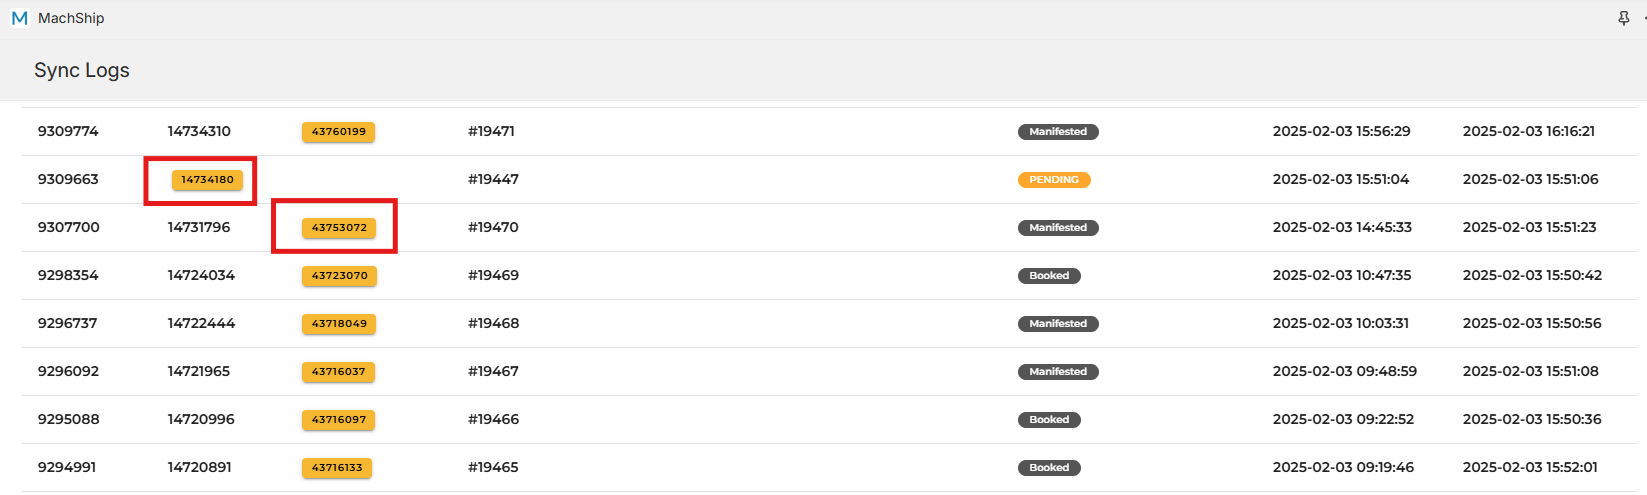Viewport: 1647px width, 495px height.
Task: Open the yellow 43760199 badge
Action: [x=339, y=132]
